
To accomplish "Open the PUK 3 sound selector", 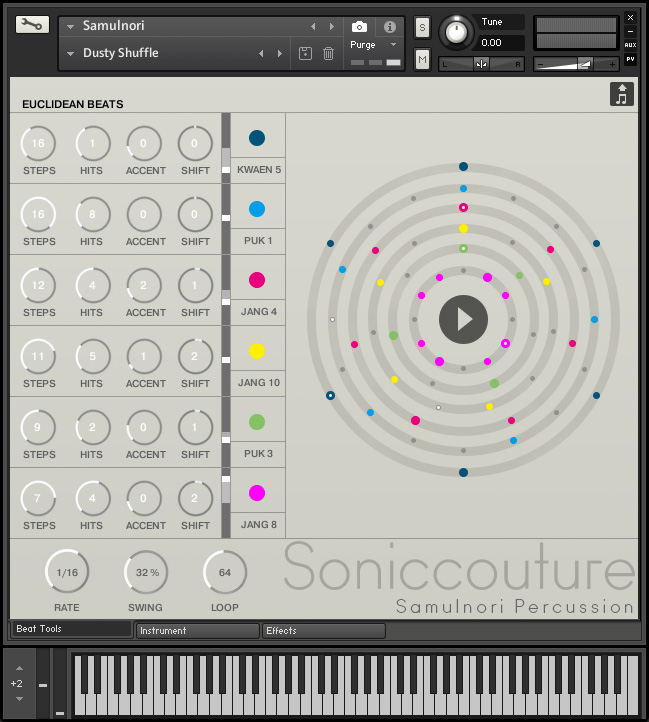I will (258, 454).
